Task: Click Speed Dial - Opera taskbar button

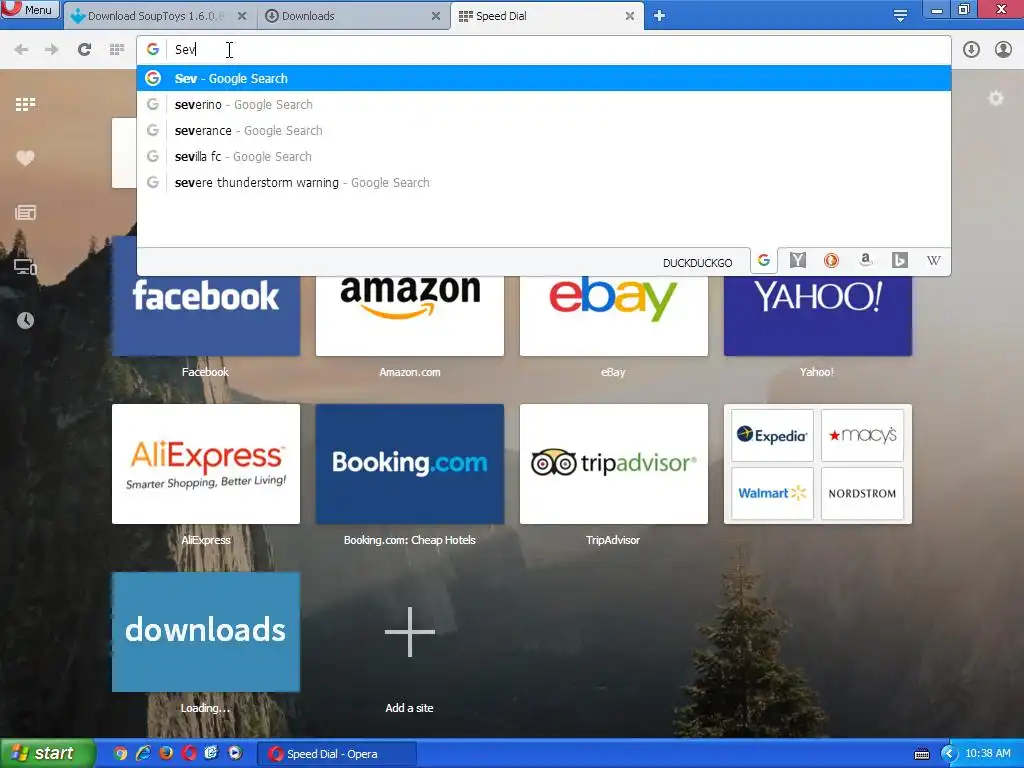Action: [x=336, y=754]
